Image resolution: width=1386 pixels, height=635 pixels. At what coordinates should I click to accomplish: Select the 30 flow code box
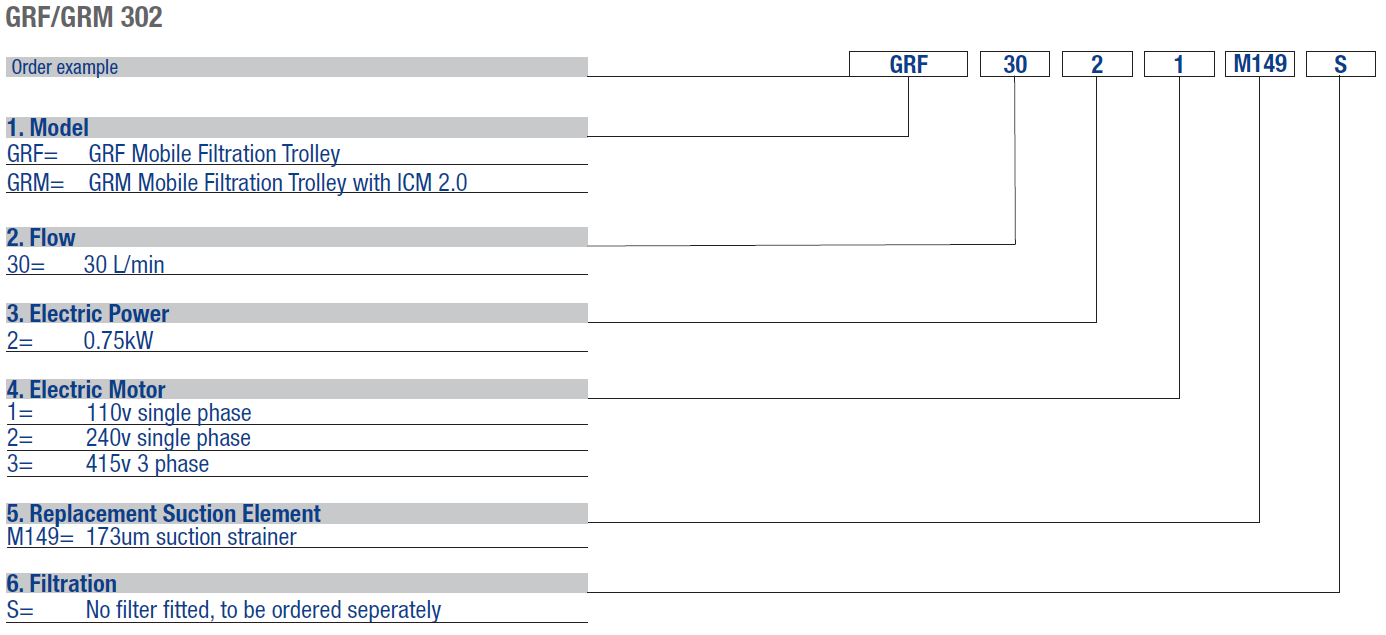tap(1015, 65)
